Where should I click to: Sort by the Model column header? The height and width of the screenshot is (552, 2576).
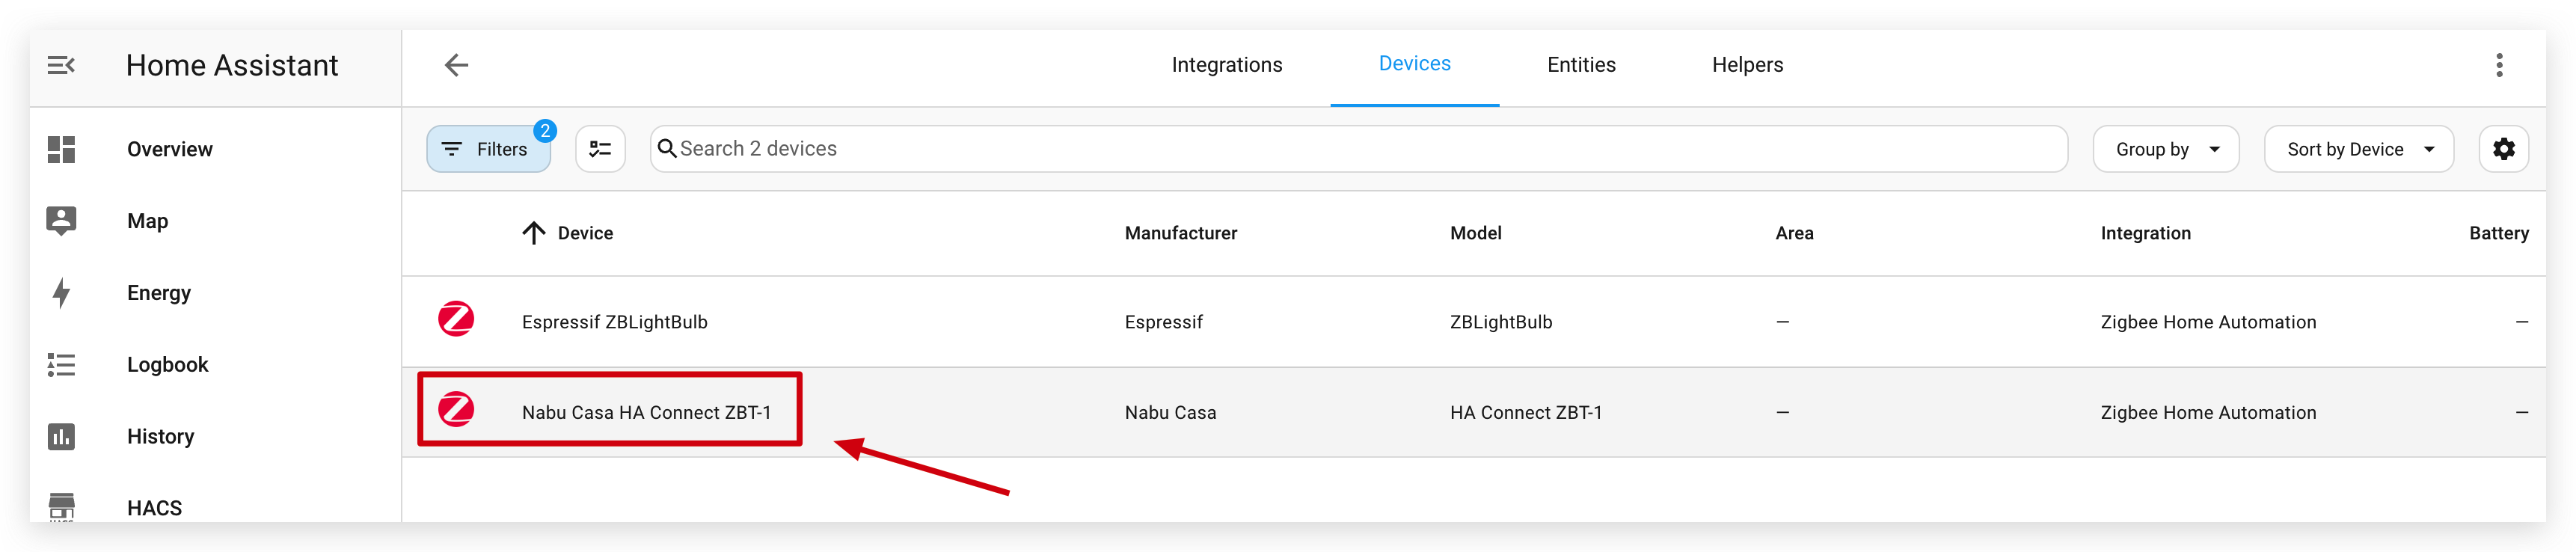pos(1475,234)
